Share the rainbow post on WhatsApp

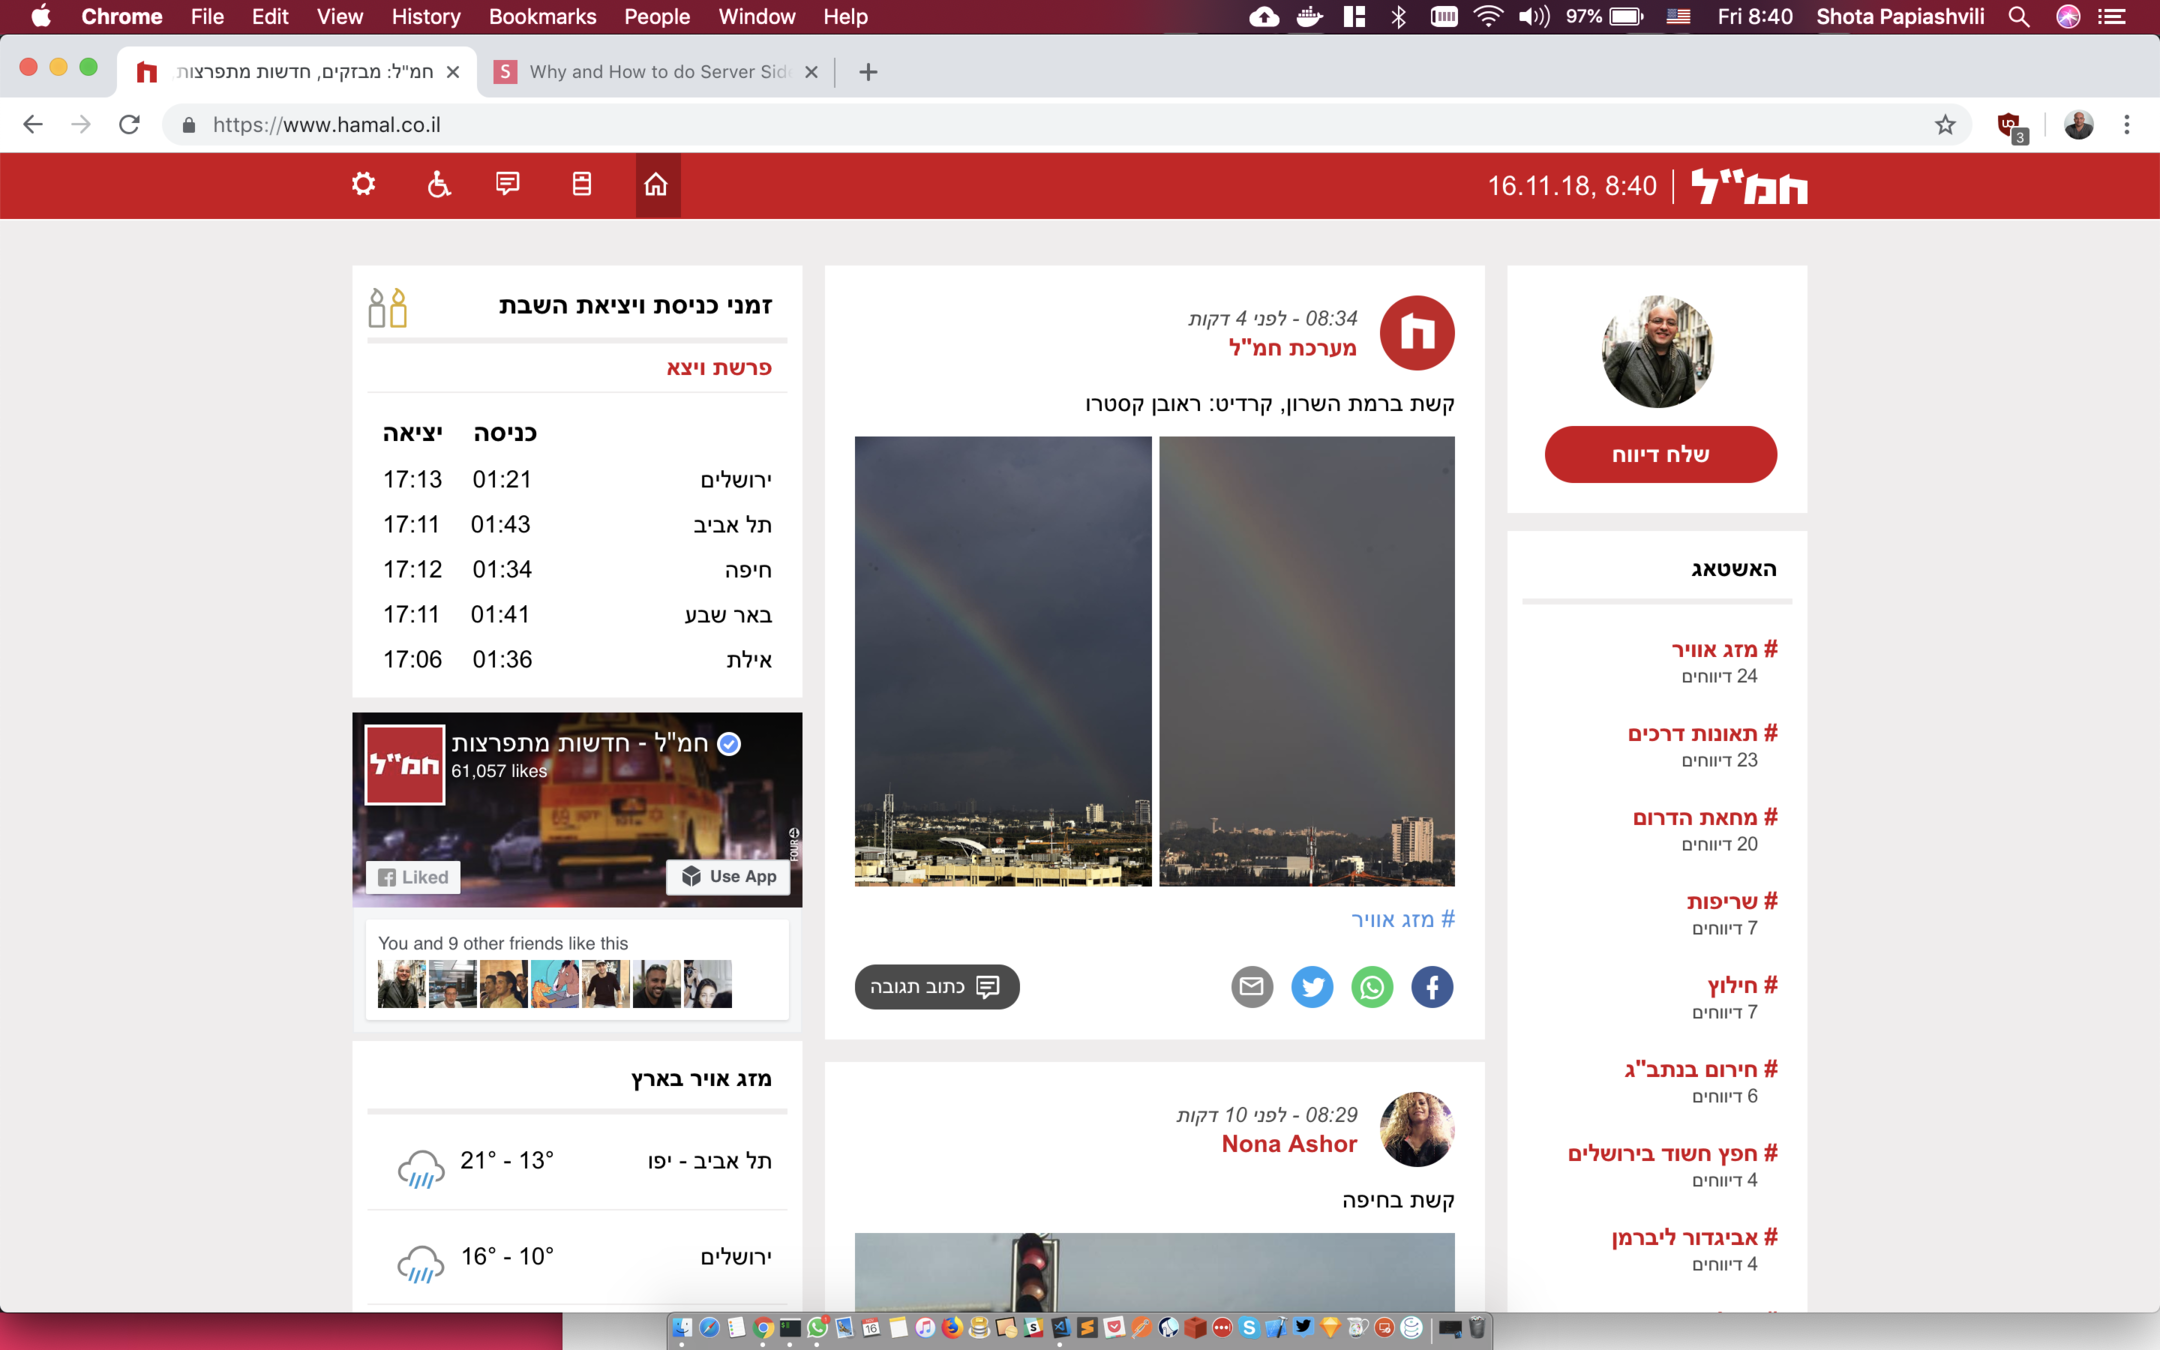click(1371, 987)
